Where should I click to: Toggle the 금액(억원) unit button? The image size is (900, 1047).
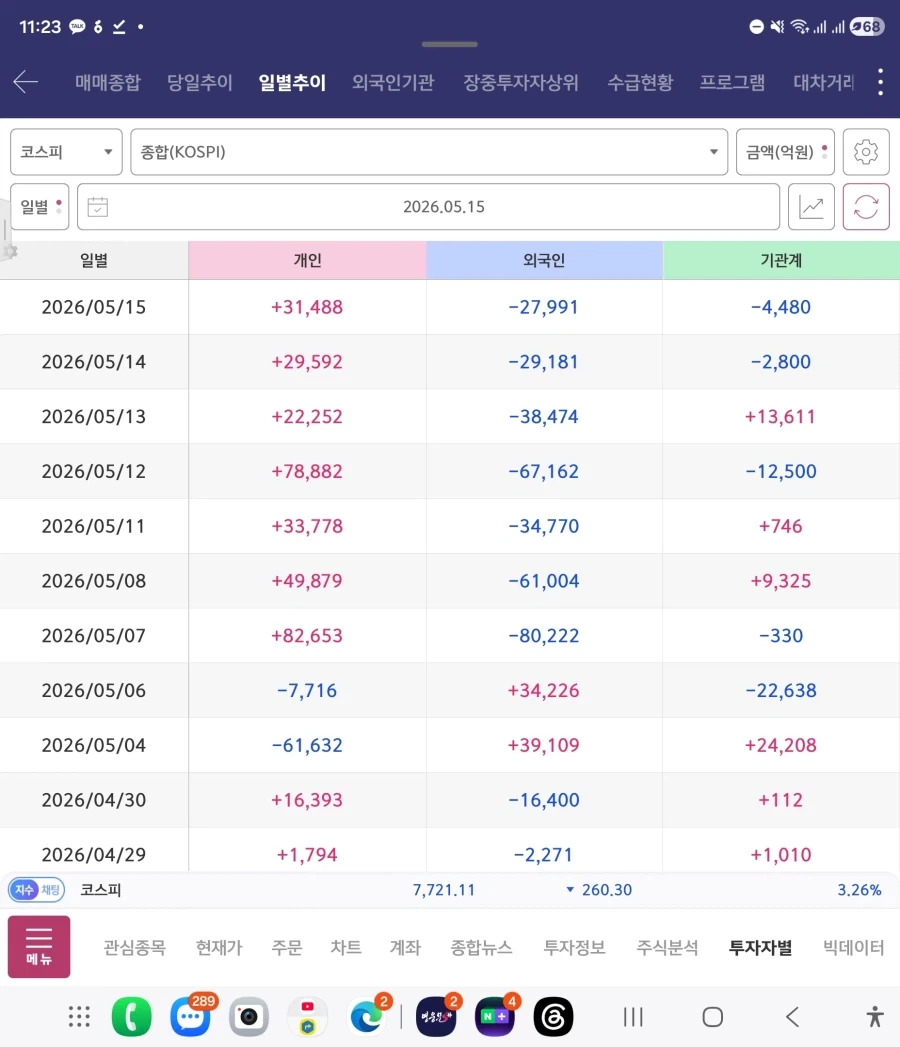[785, 152]
